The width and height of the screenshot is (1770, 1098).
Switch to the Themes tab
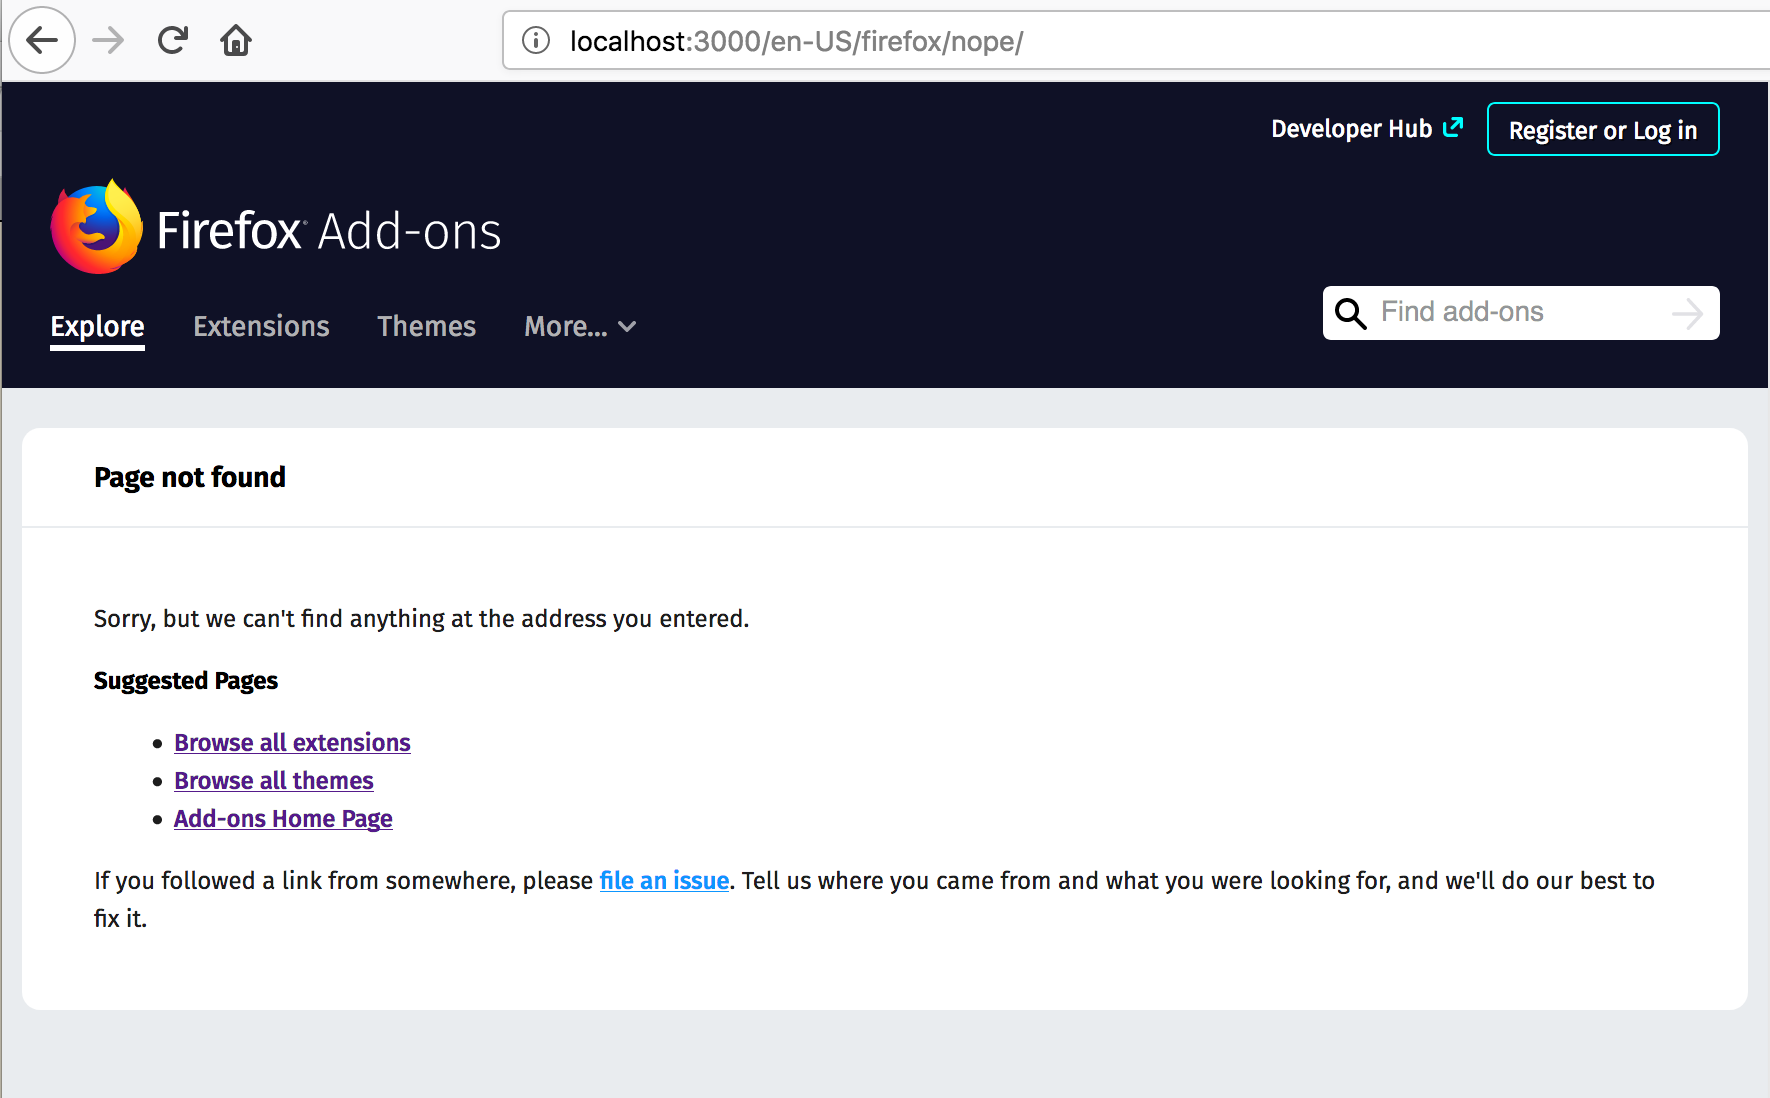point(426,327)
